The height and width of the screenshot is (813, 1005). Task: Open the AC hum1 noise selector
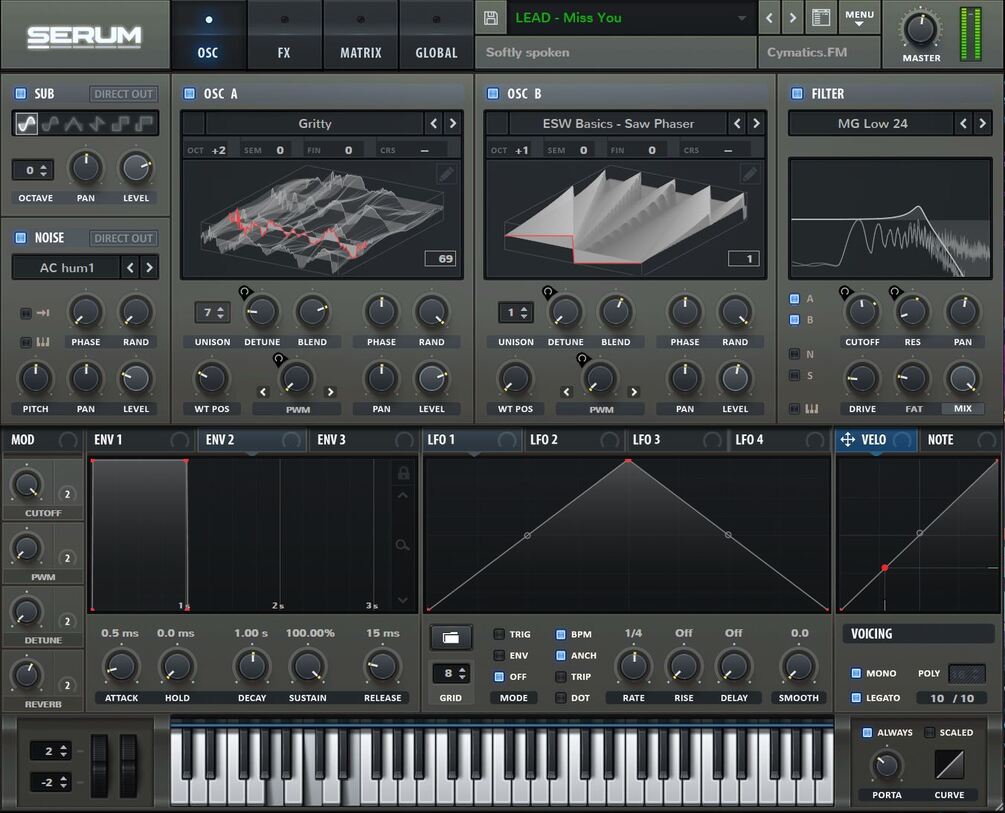[67, 267]
